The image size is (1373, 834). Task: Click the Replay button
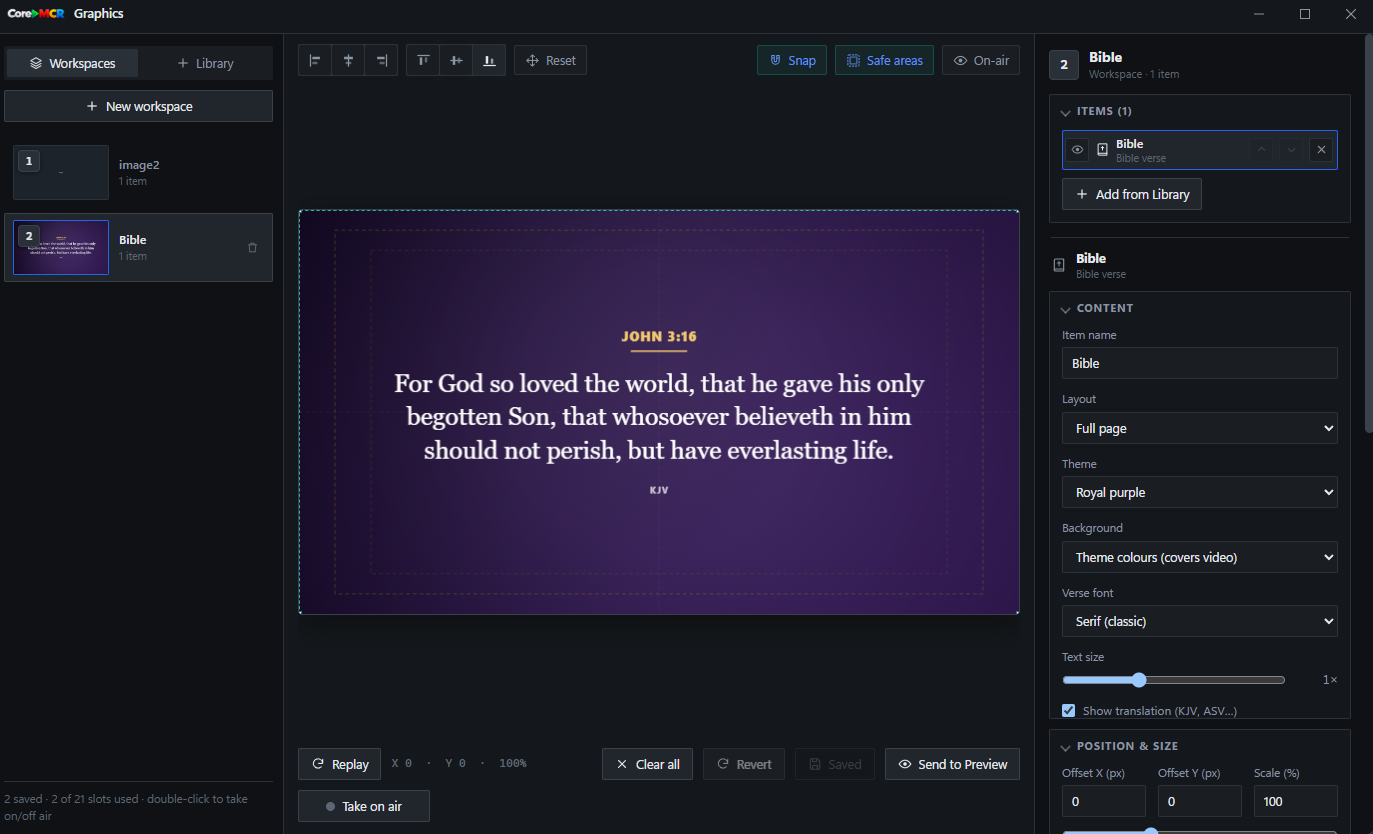point(340,764)
